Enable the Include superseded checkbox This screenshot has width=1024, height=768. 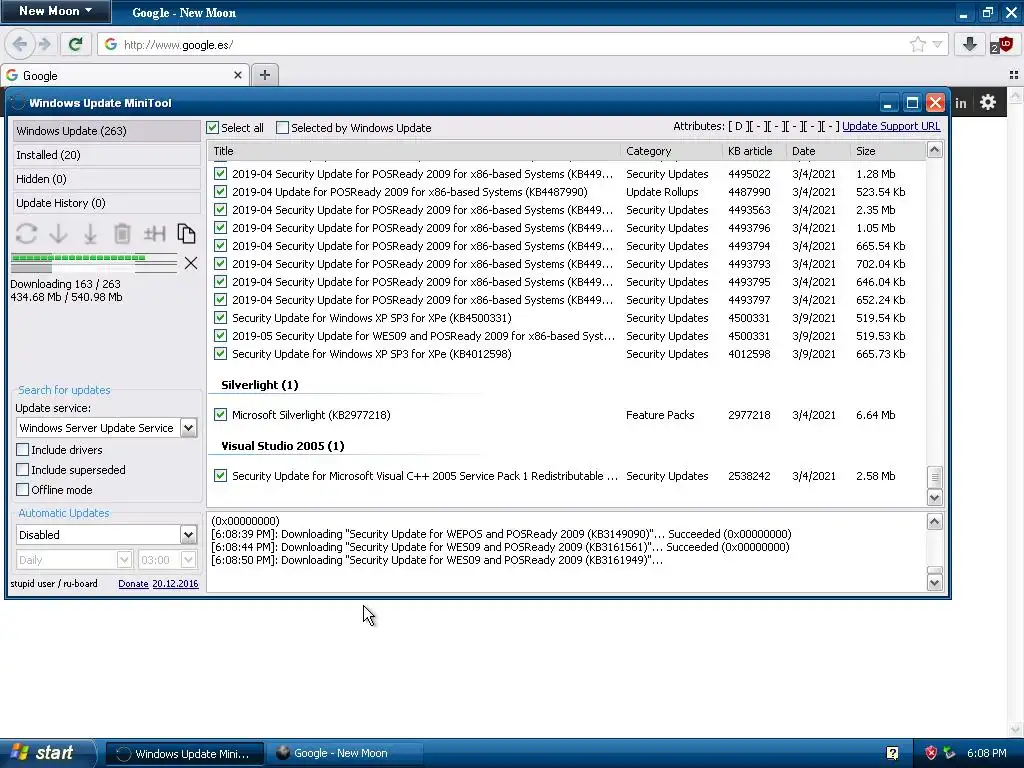23,470
